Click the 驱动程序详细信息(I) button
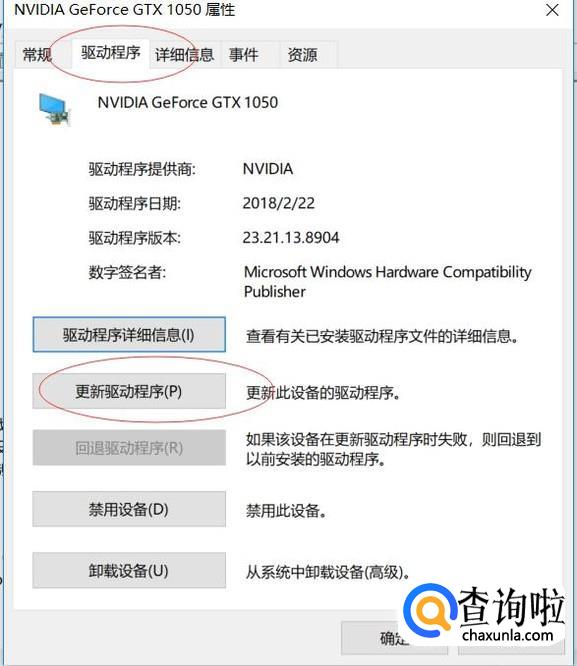 pos(129,335)
